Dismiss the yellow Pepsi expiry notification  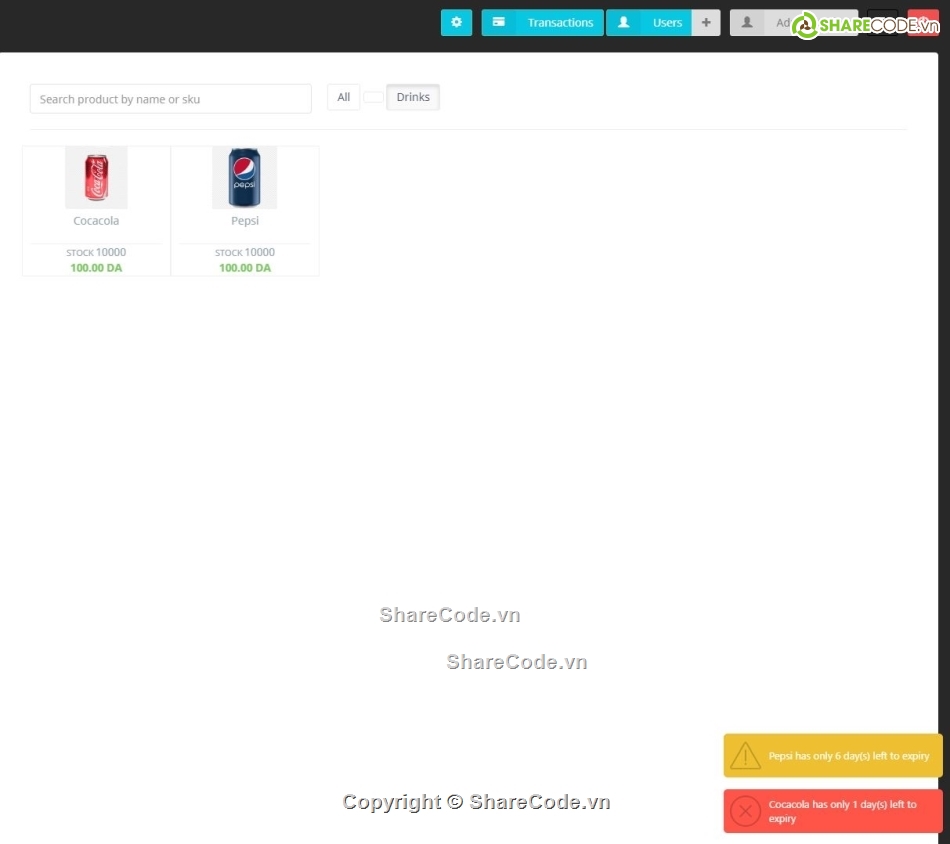(848, 756)
